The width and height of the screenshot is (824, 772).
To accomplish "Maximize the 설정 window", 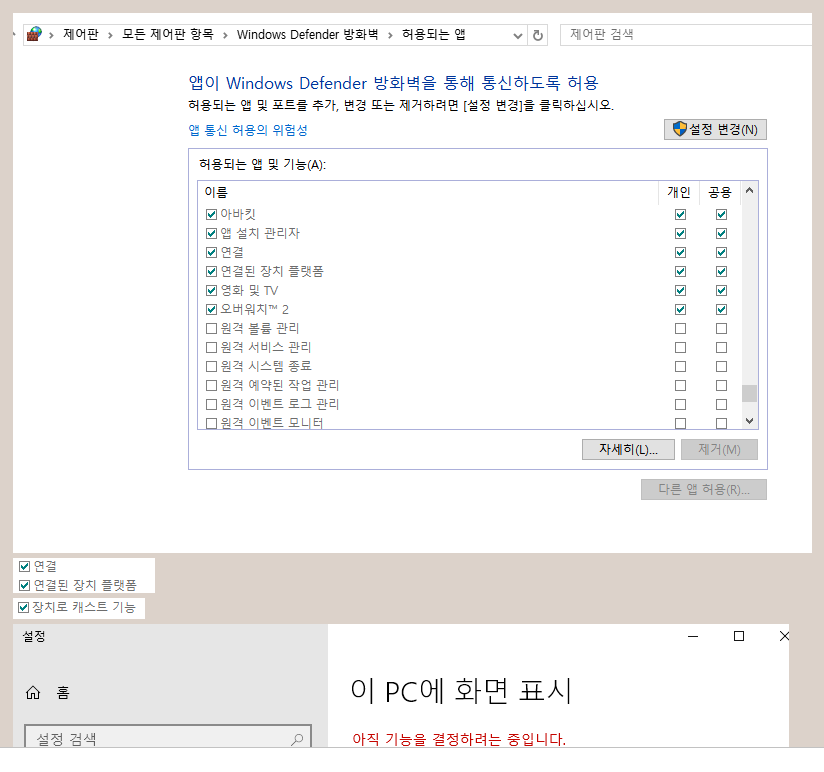I will [x=739, y=636].
